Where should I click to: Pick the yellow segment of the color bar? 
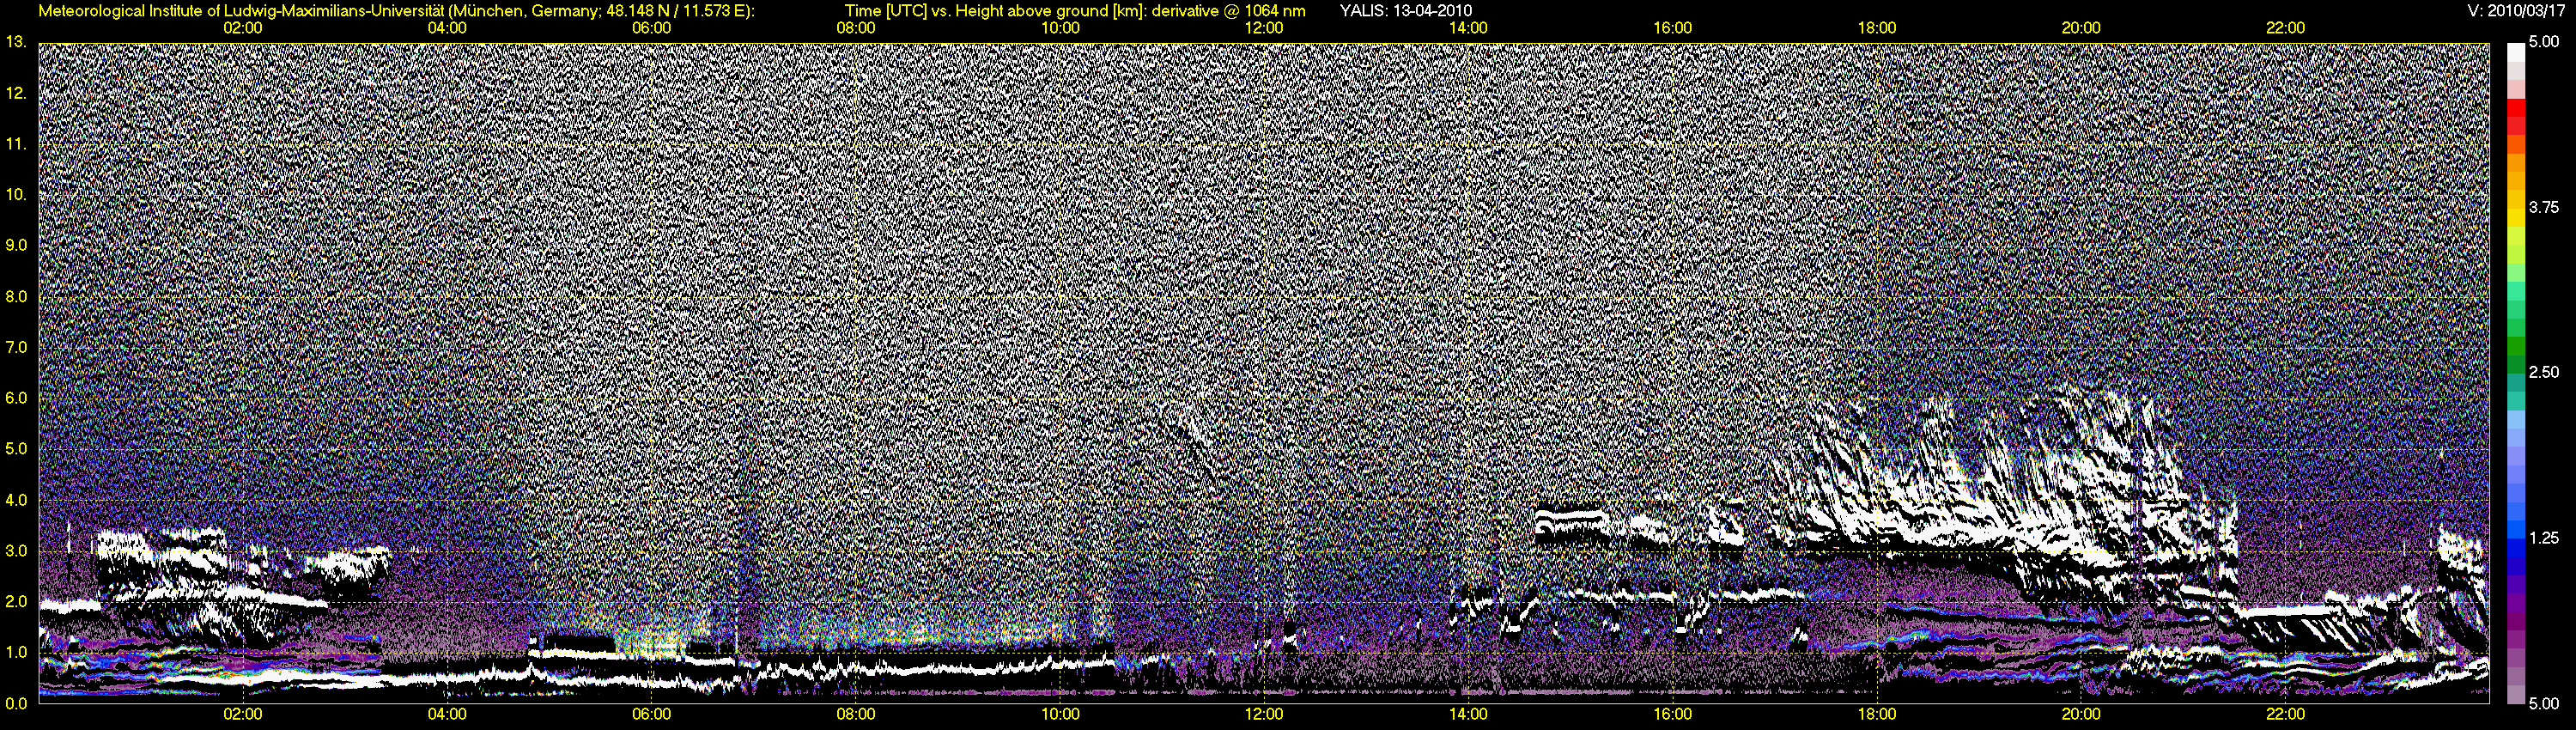pos(2516,220)
